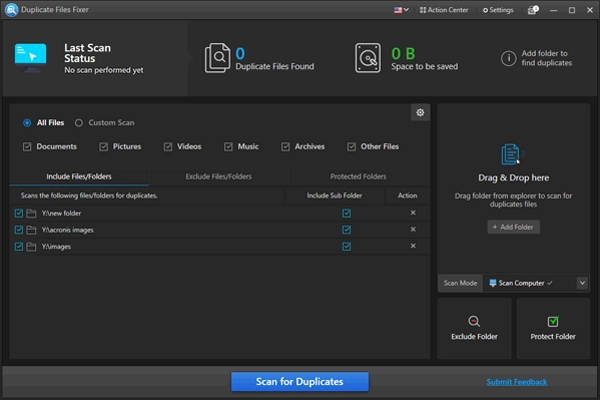Screen dimensions: 600x400
Task: Select the Y:\new folder entry text
Action: 61,213
